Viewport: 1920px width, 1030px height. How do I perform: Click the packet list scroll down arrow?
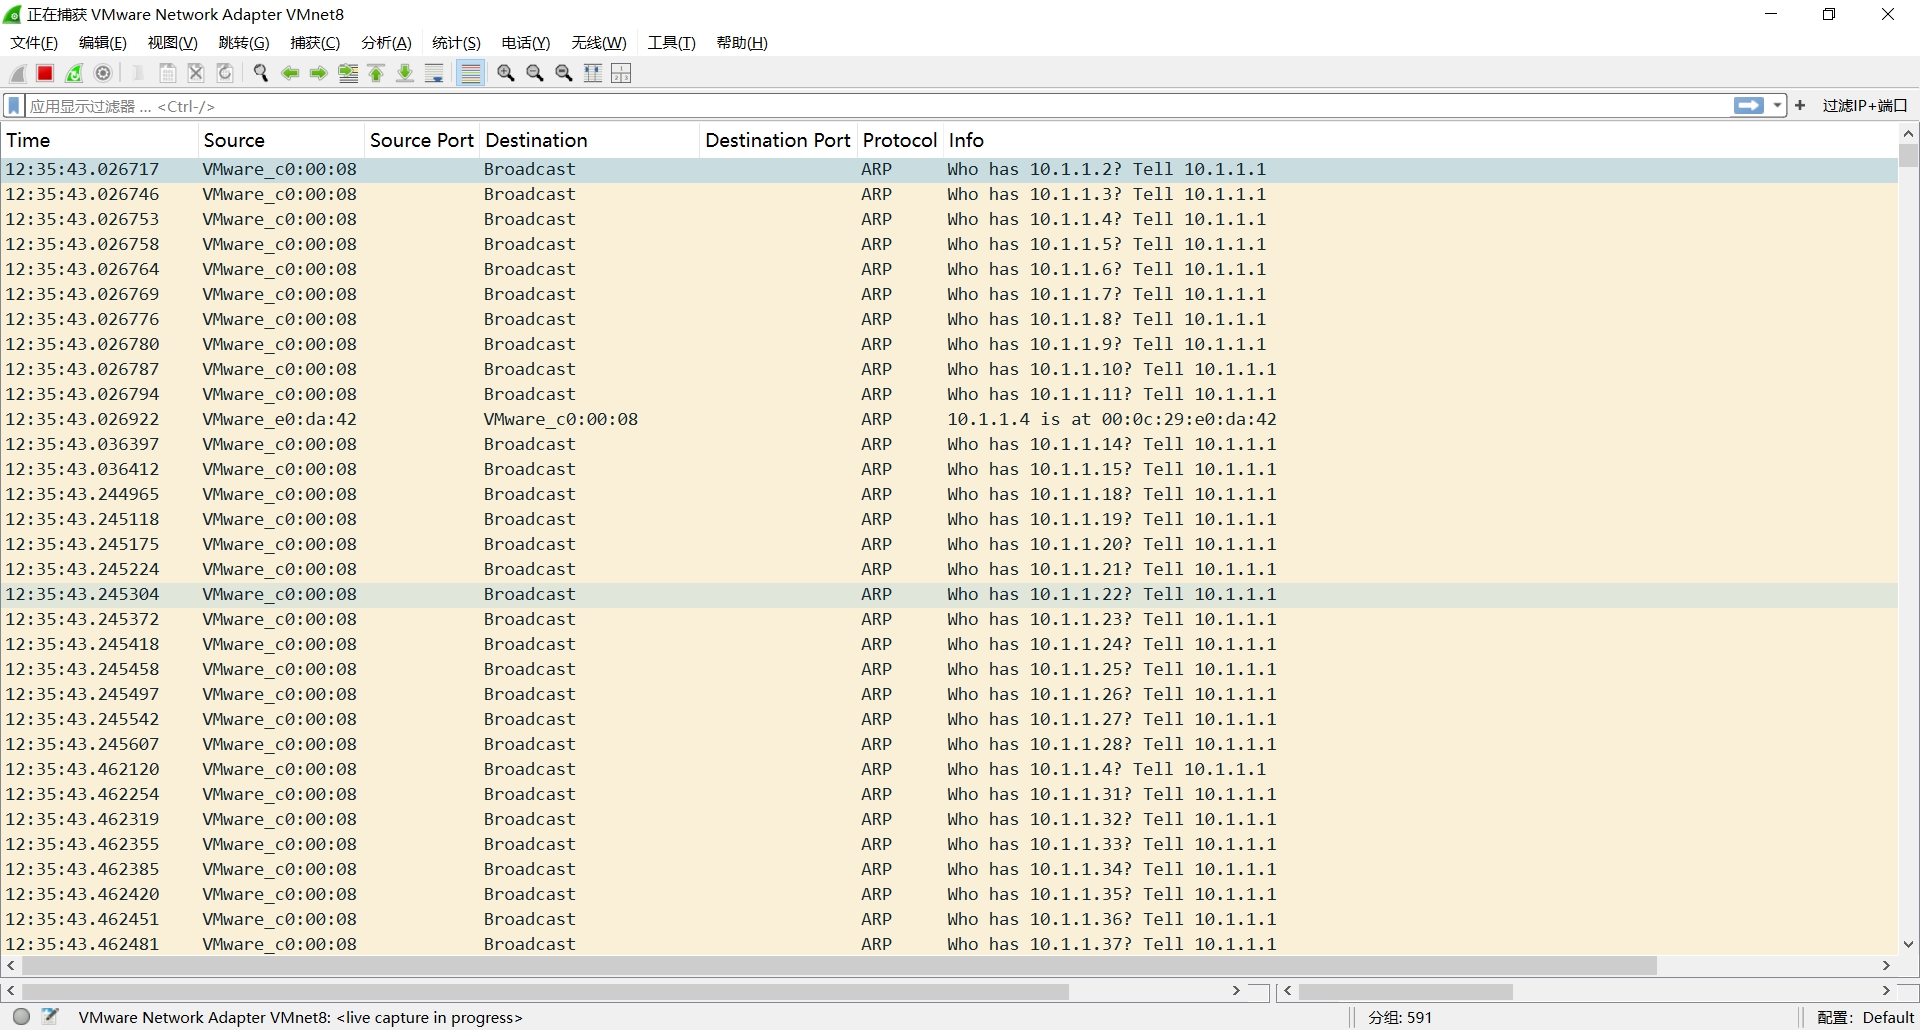pos(1908,943)
